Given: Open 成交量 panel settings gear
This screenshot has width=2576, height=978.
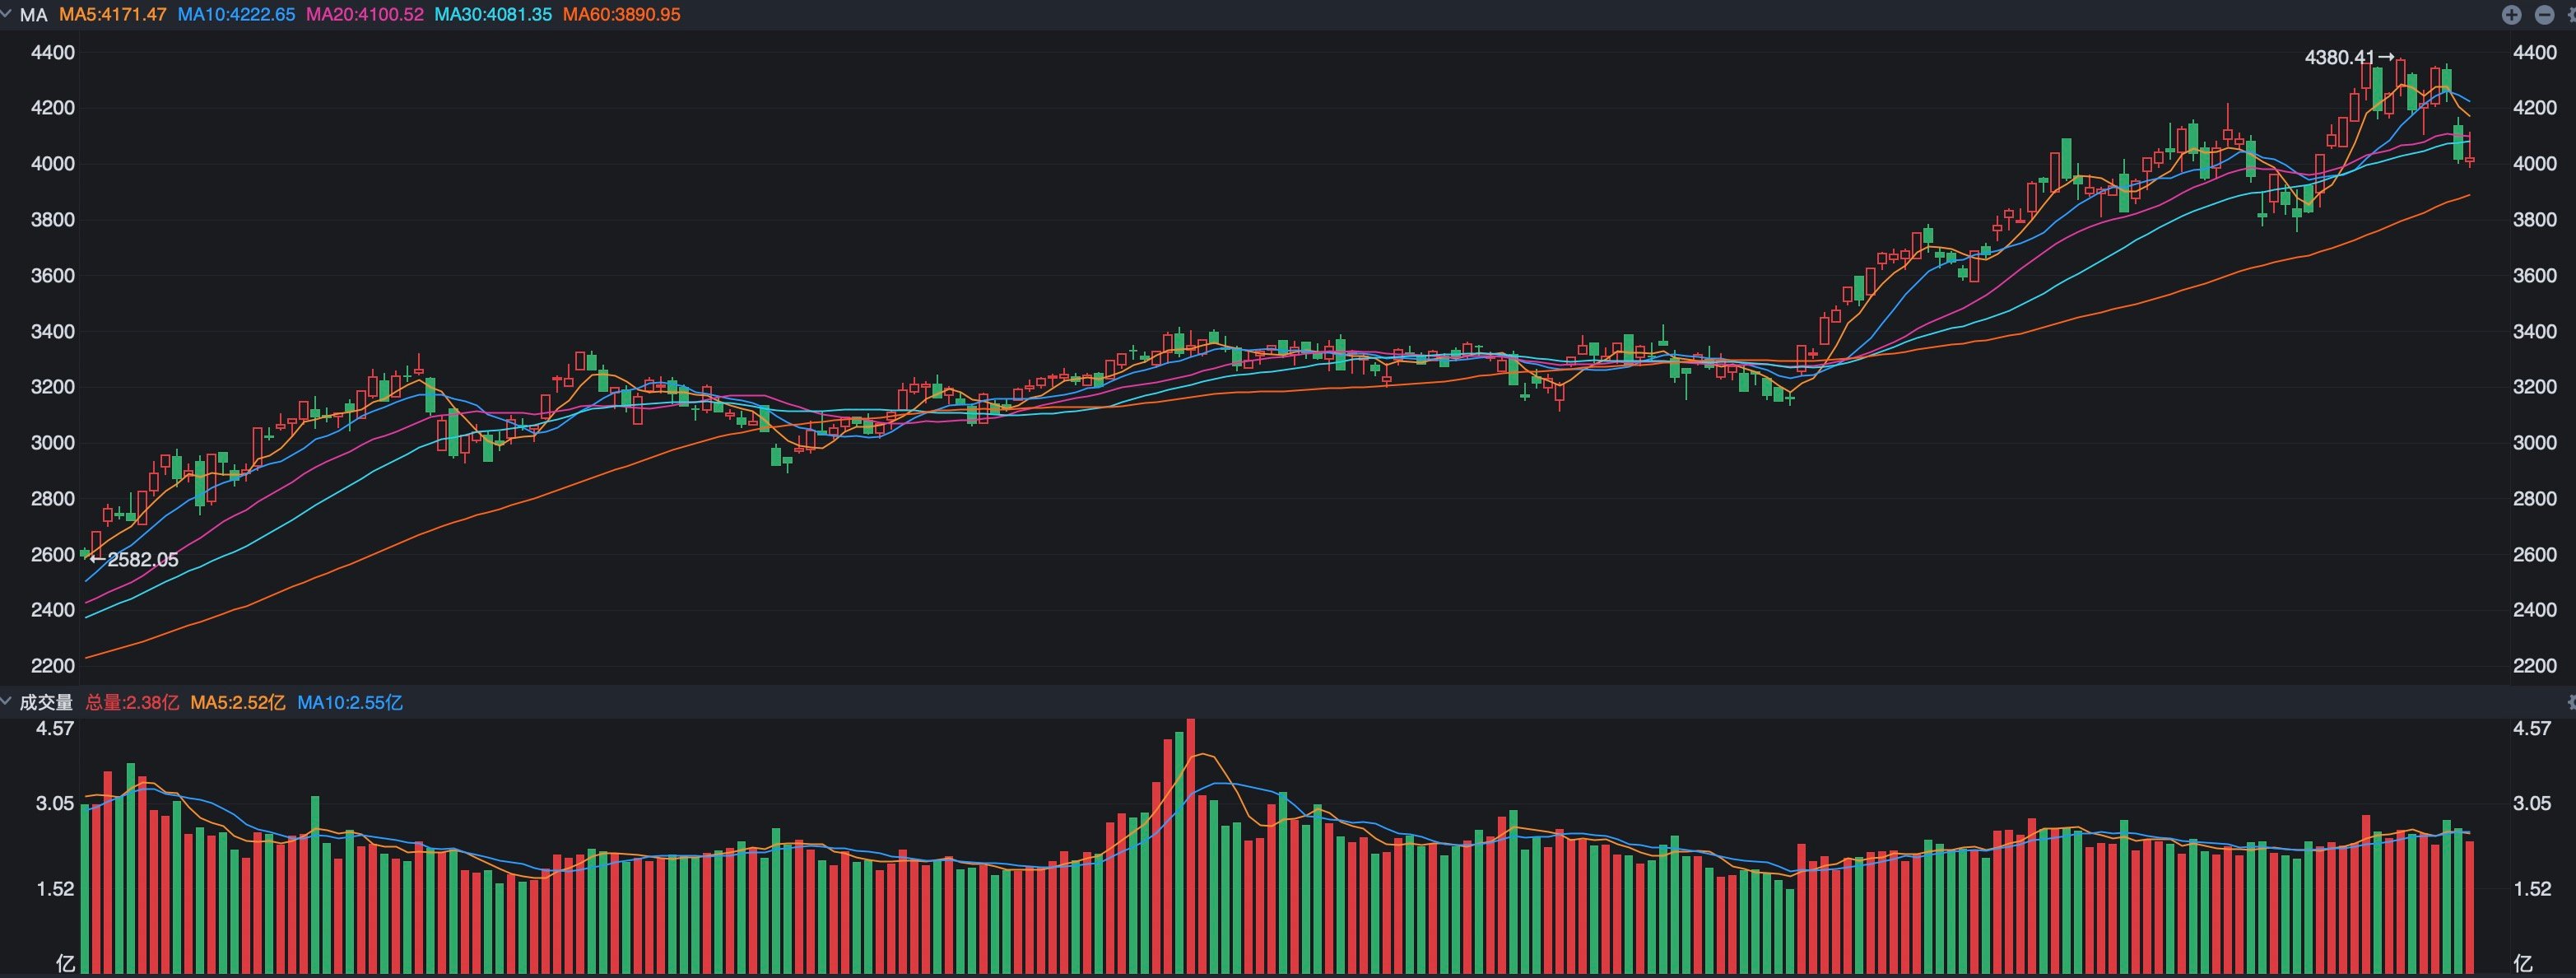Looking at the screenshot, I should (x=2572, y=702).
